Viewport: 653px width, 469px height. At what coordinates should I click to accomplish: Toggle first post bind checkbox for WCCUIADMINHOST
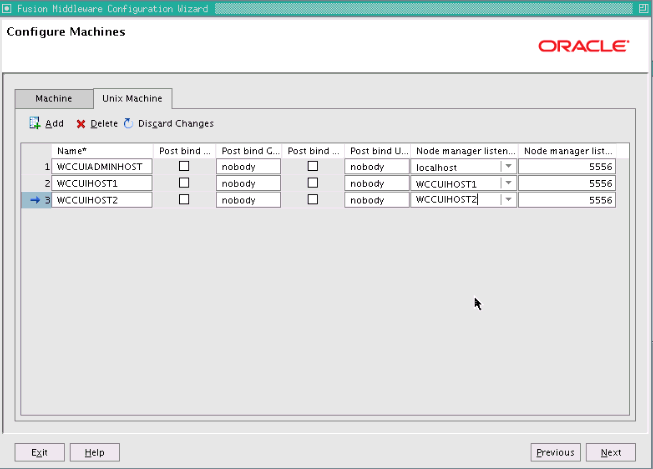click(184, 166)
